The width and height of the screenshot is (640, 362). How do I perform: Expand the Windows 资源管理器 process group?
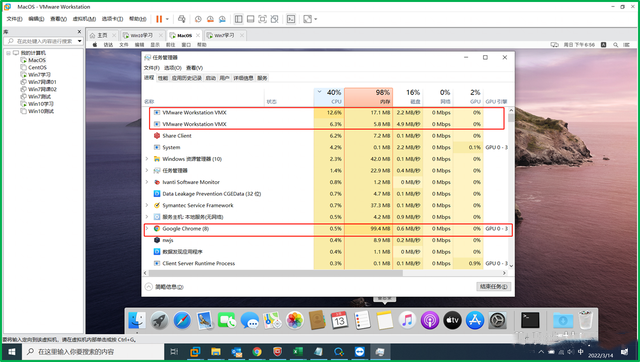click(x=147, y=159)
